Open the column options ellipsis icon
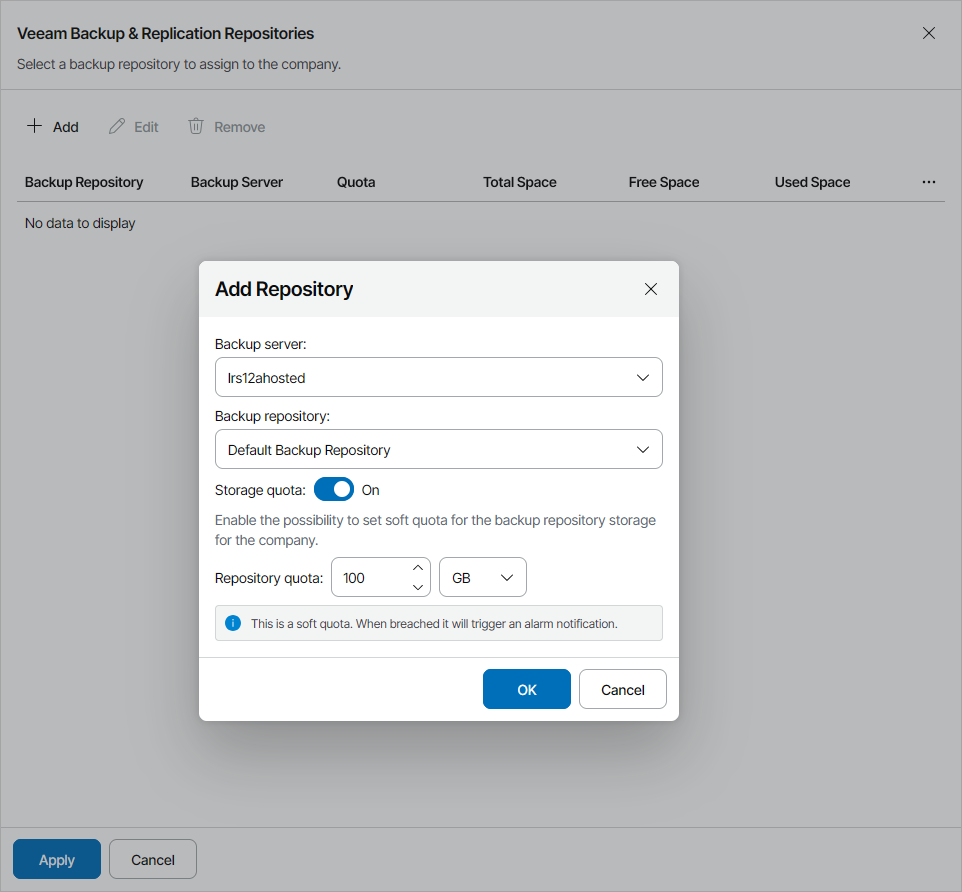962x892 pixels. coord(928,182)
